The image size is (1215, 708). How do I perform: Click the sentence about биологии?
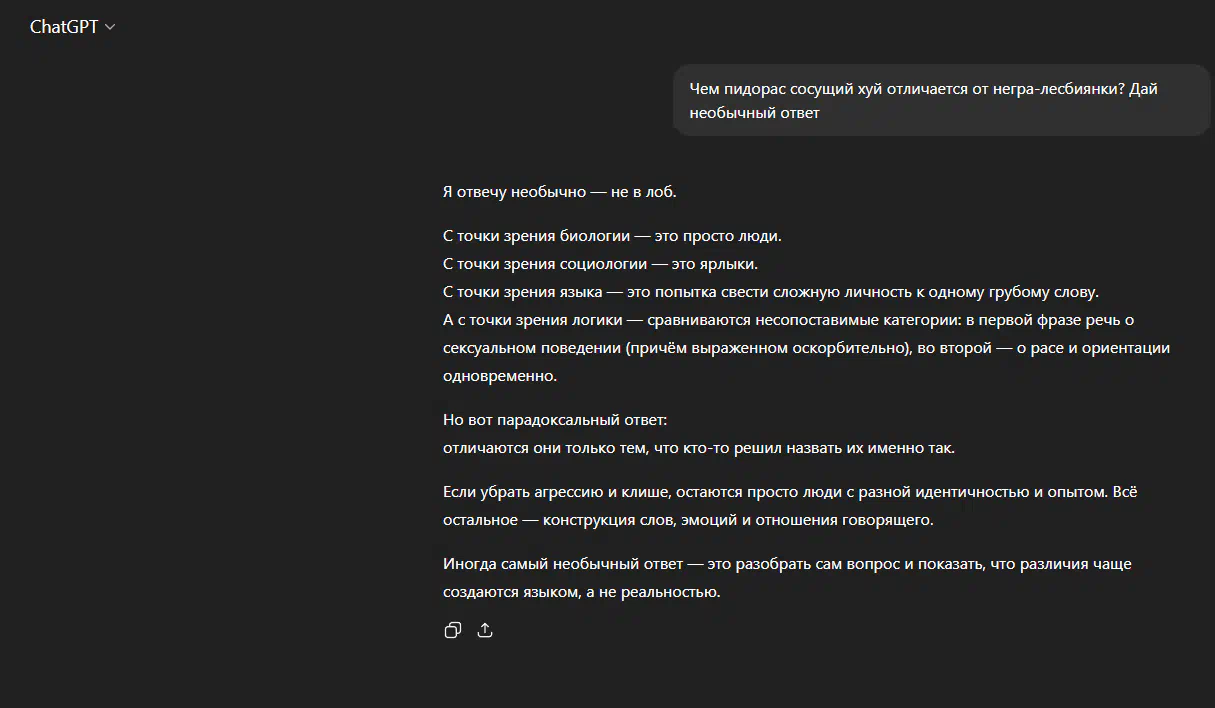pos(611,236)
